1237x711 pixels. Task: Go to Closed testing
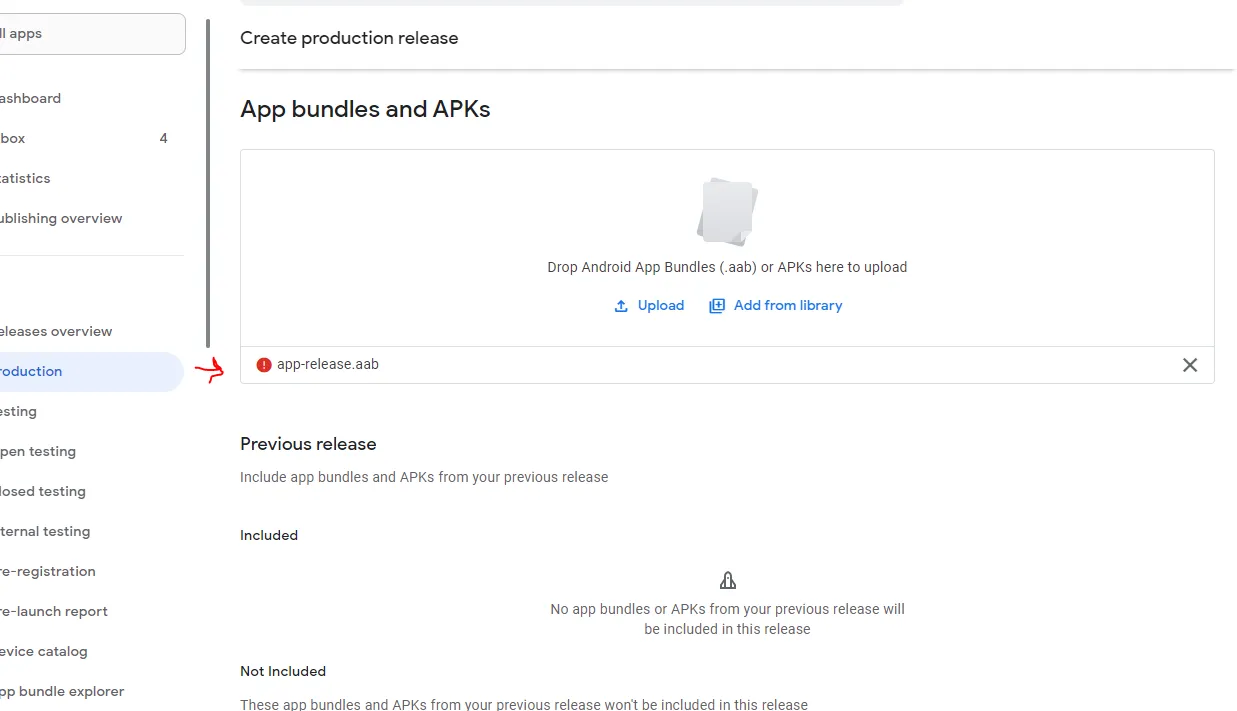44,491
